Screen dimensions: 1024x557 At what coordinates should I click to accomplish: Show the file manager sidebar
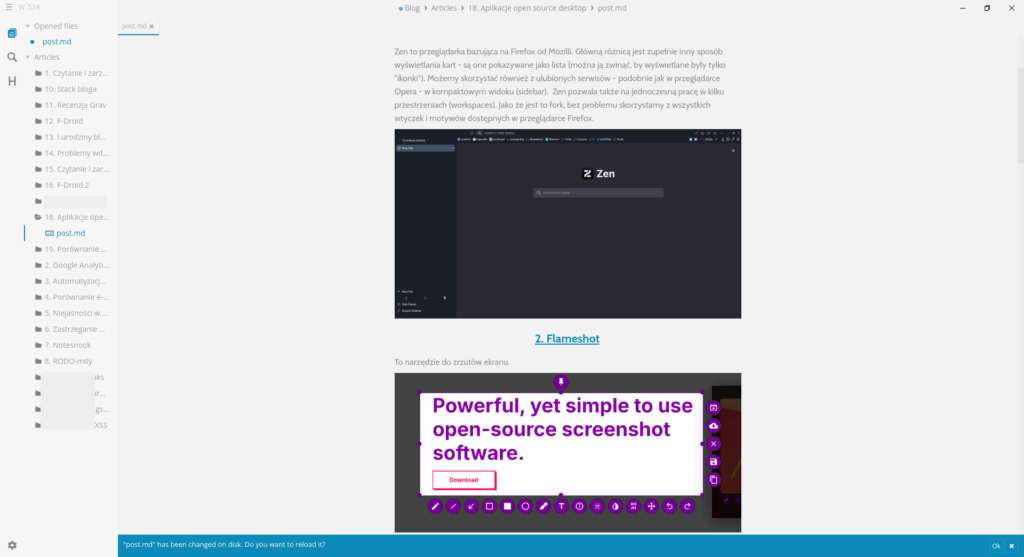[12, 33]
